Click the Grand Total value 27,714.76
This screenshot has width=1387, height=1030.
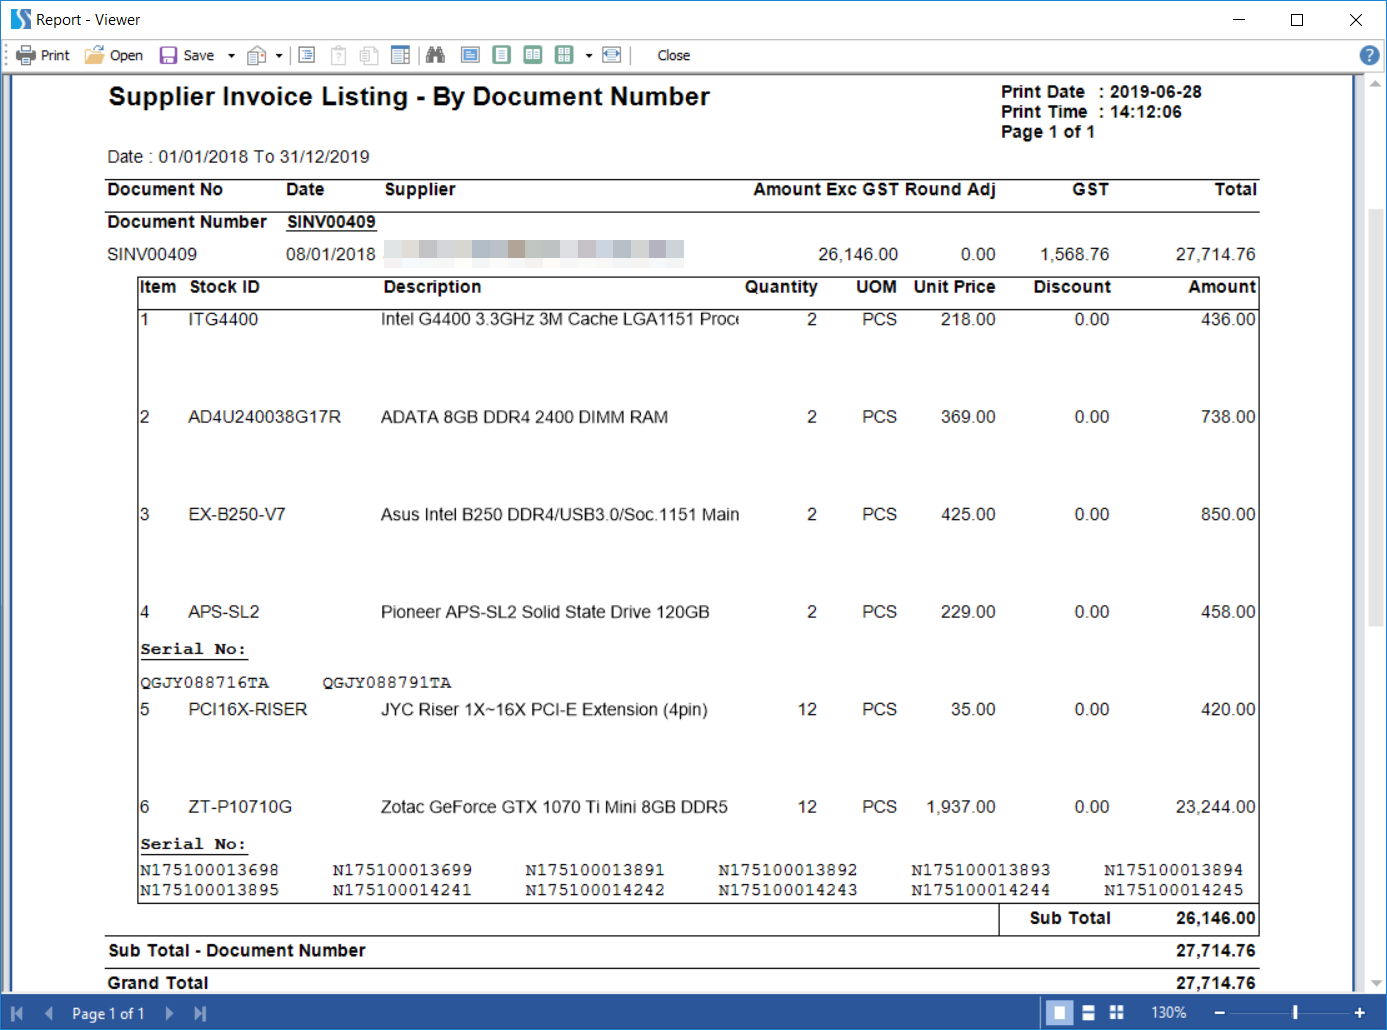[x=1216, y=983]
